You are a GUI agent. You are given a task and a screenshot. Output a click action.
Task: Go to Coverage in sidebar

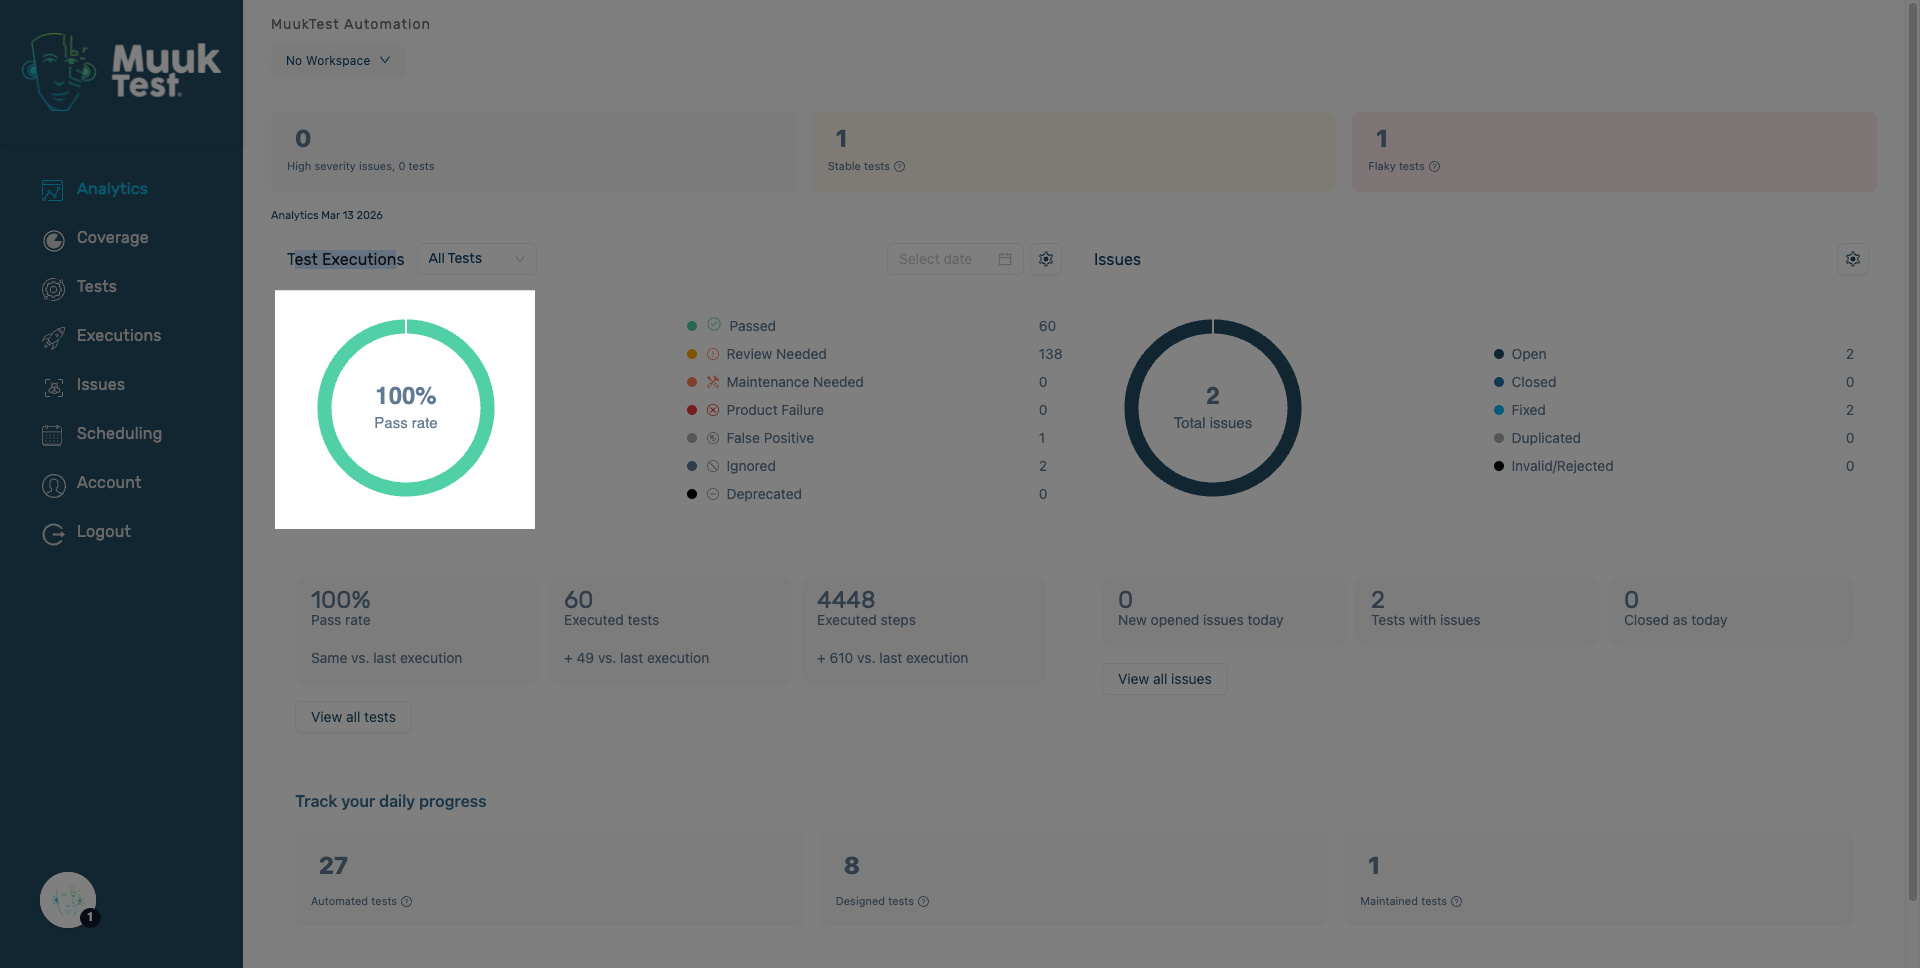[113, 238]
